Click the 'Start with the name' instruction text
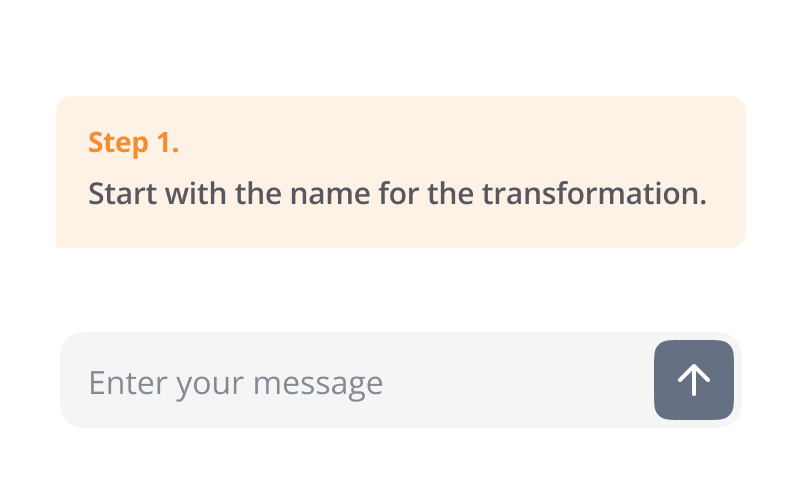This screenshot has width=800, height=488. click(x=397, y=193)
